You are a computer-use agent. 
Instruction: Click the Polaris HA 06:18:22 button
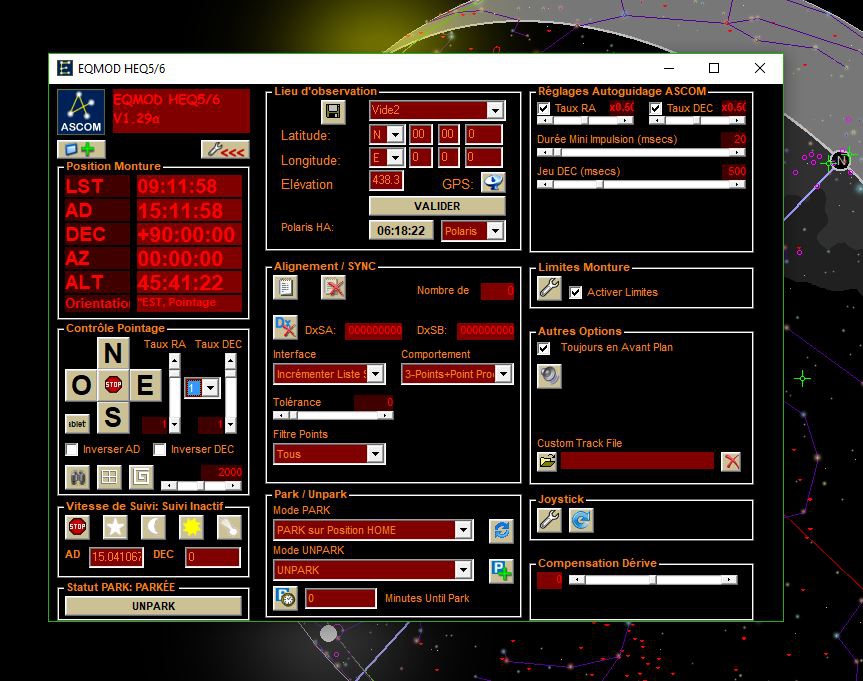pos(401,231)
